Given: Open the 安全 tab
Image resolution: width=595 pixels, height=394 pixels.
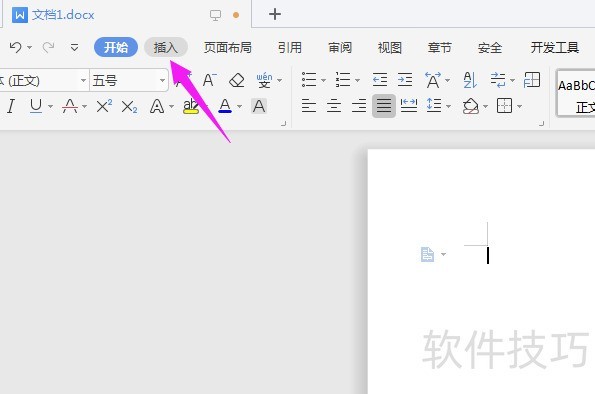Looking at the screenshot, I should click(490, 47).
